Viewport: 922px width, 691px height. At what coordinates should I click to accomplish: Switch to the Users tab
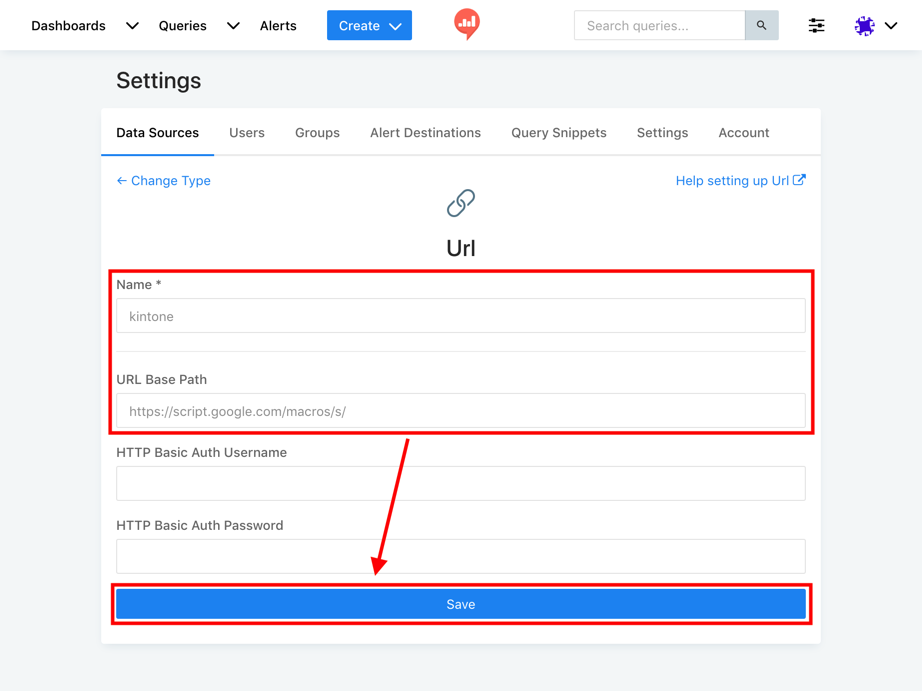coord(246,133)
